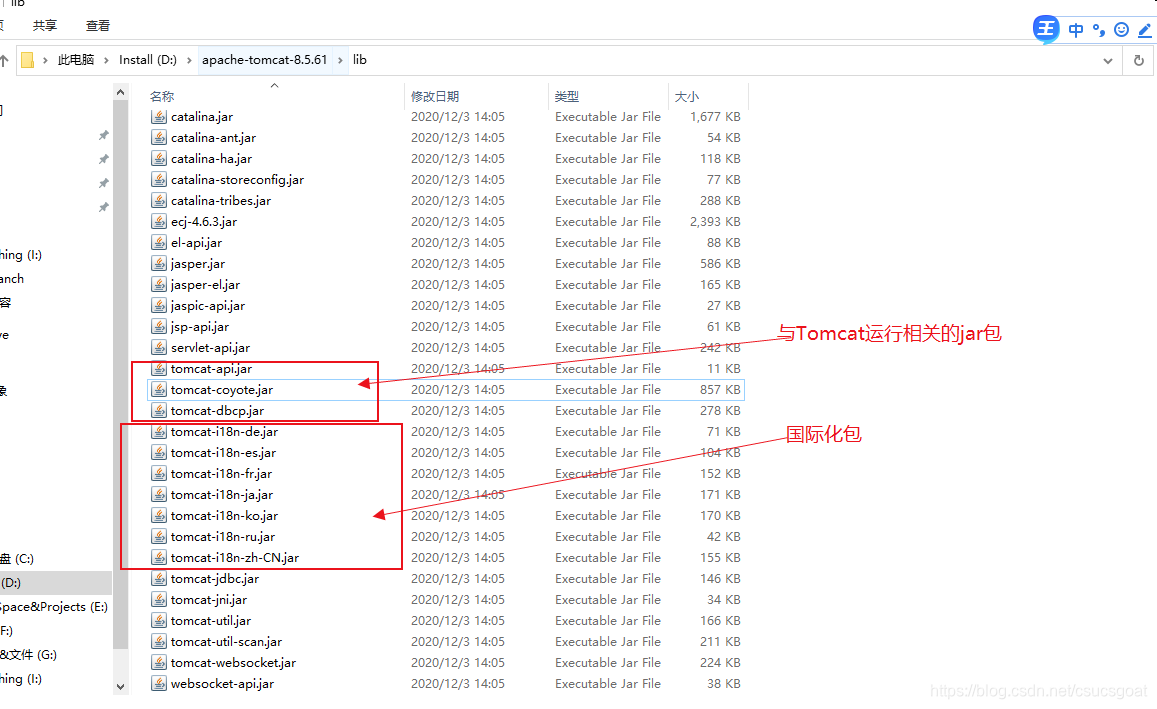
Task: Click the servlet-api.jar file icon
Action: (x=159, y=347)
